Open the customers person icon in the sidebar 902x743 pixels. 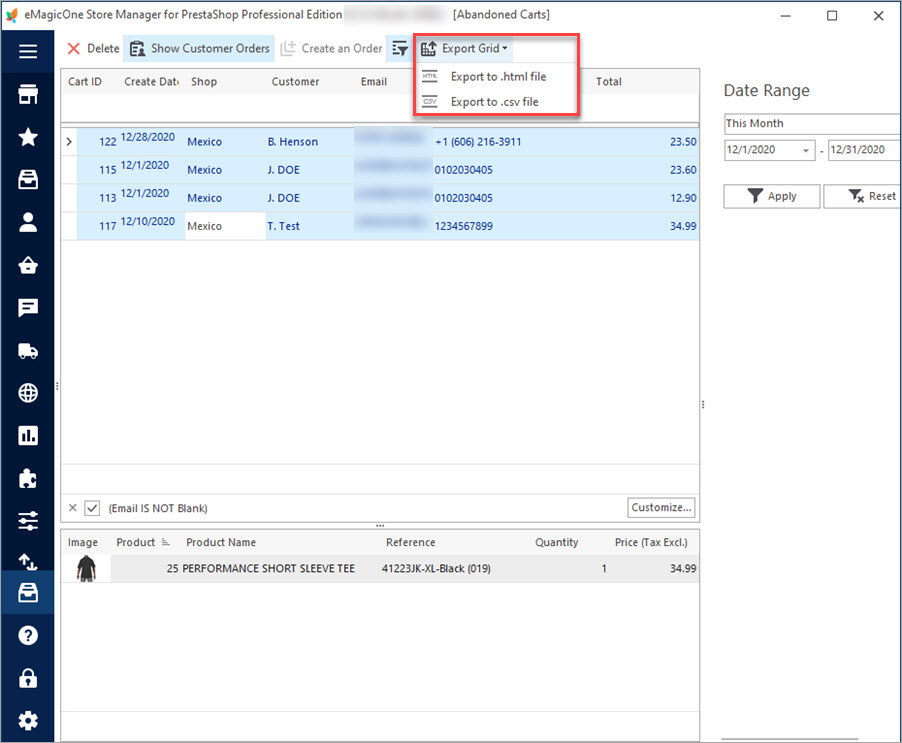pyautogui.click(x=28, y=222)
